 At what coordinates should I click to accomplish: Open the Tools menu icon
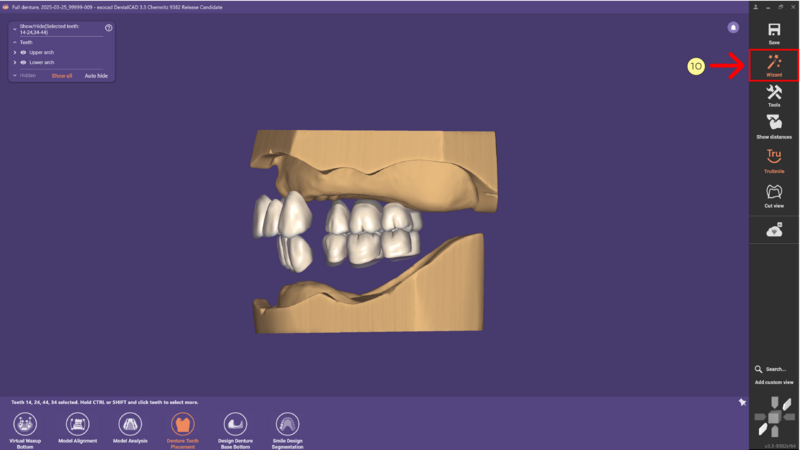pyautogui.click(x=774, y=92)
